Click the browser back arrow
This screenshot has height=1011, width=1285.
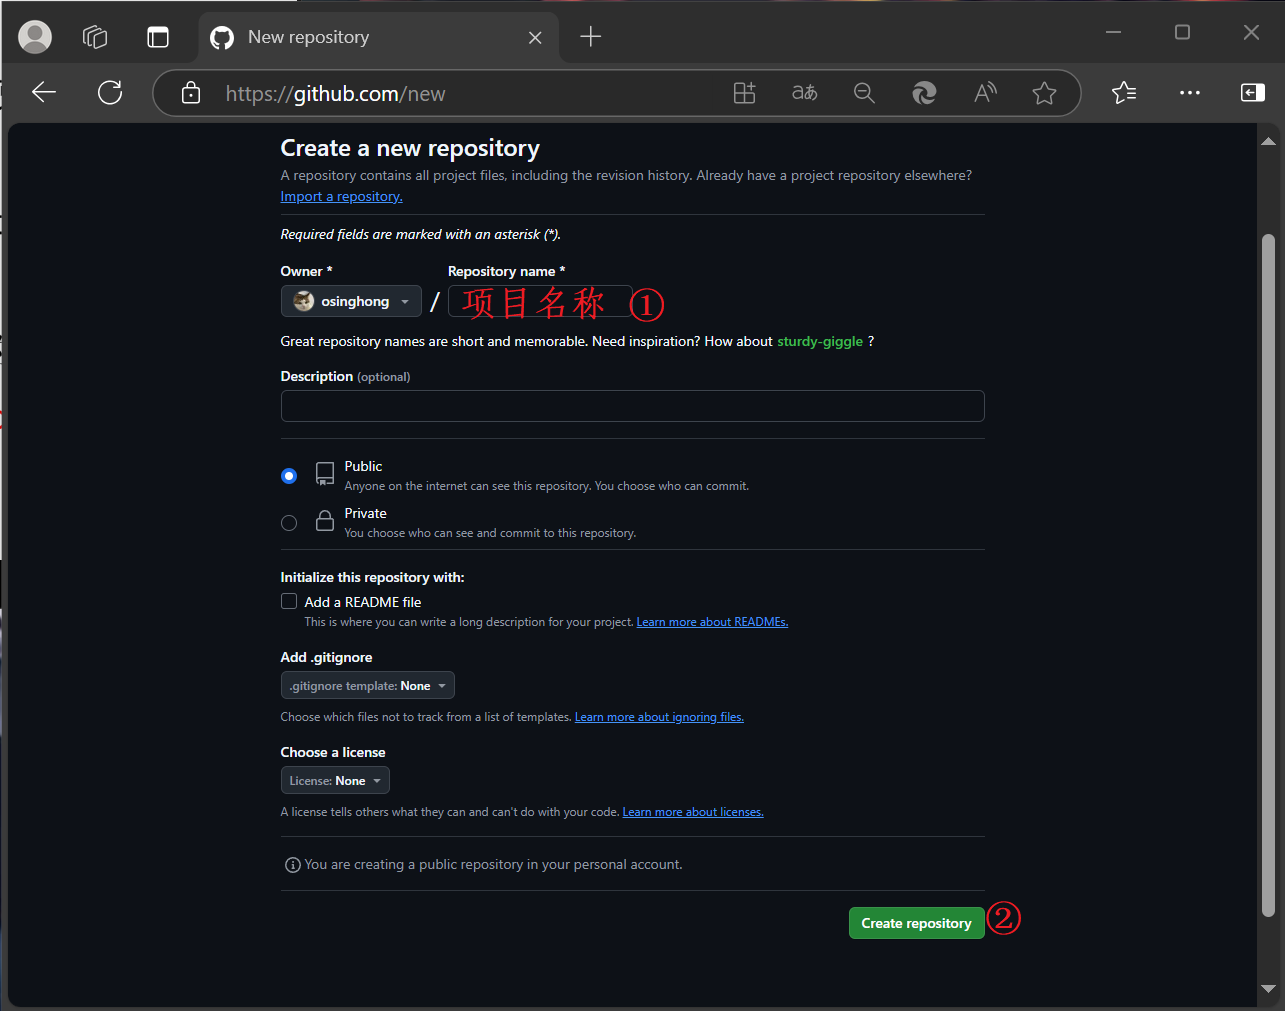[x=44, y=93]
